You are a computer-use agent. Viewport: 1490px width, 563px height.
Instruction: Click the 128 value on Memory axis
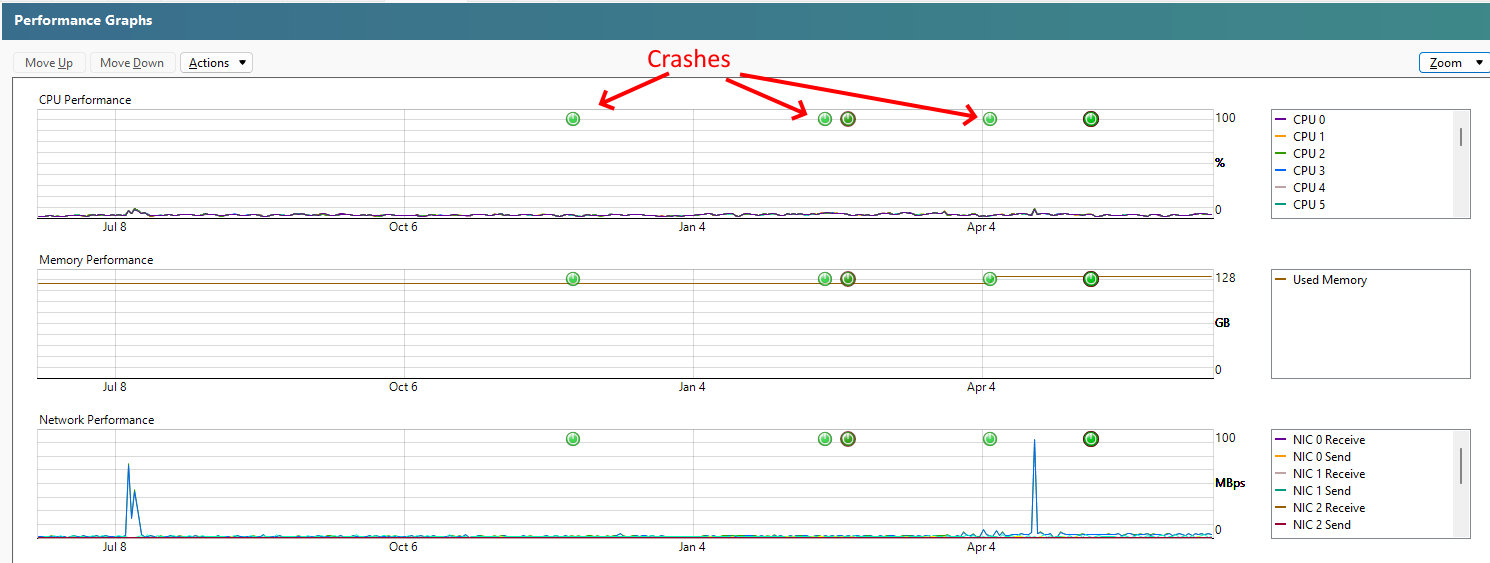pyautogui.click(x=1225, y=278)
